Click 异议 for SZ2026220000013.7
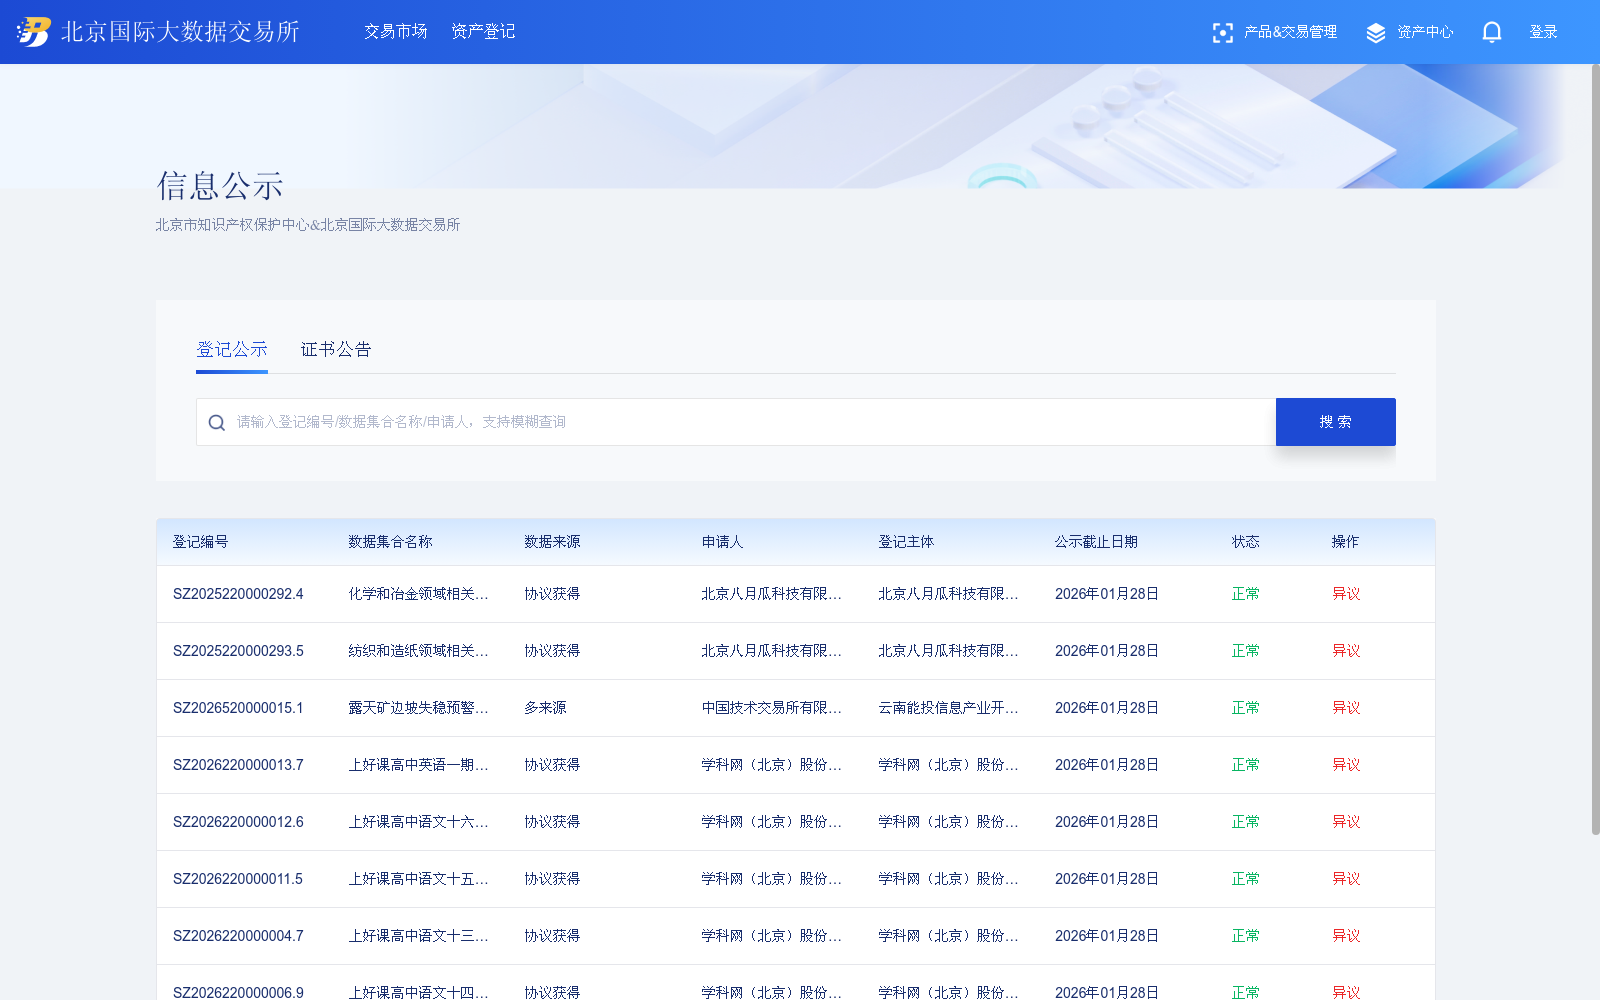1600x1000 pixels. pos(1346,765)
